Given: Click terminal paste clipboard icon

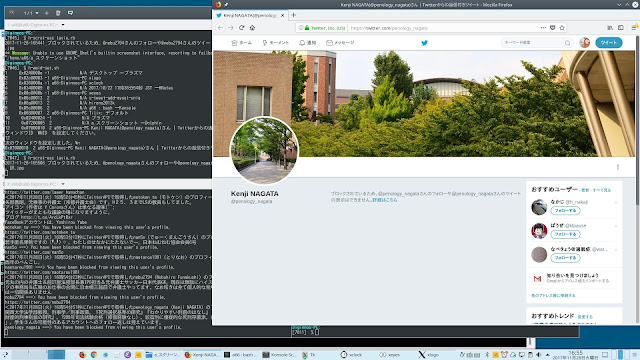Looking at the screenshot, I should click(58, 13).
